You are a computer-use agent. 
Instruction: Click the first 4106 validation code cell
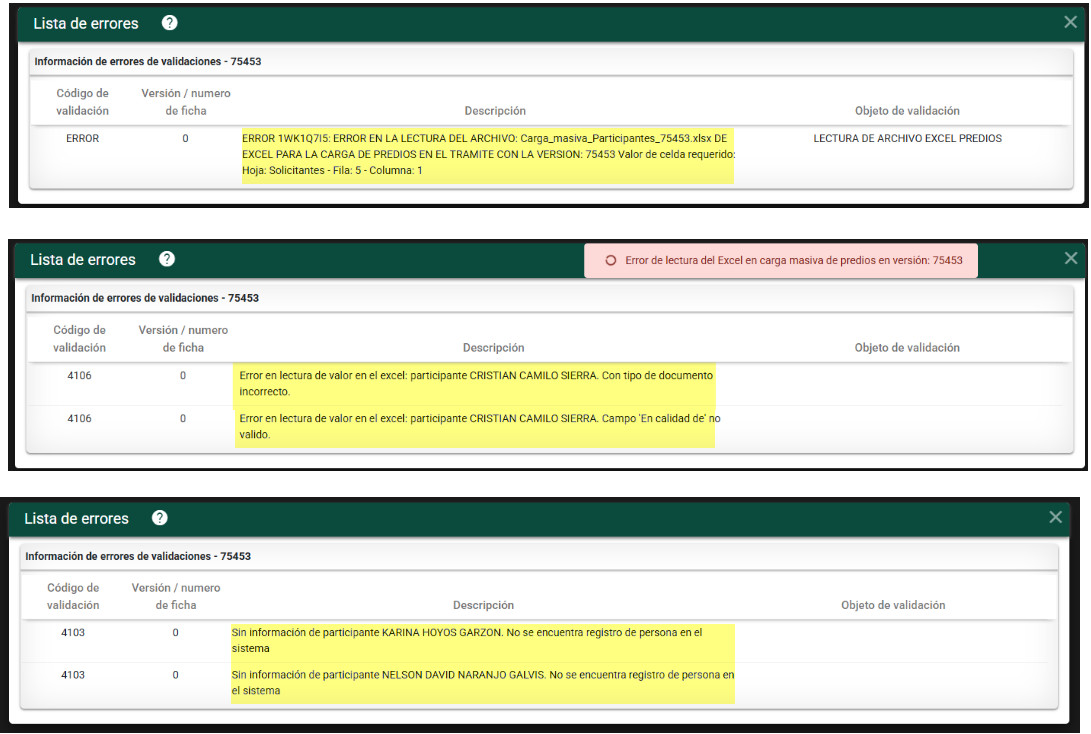tap(80, 376)
